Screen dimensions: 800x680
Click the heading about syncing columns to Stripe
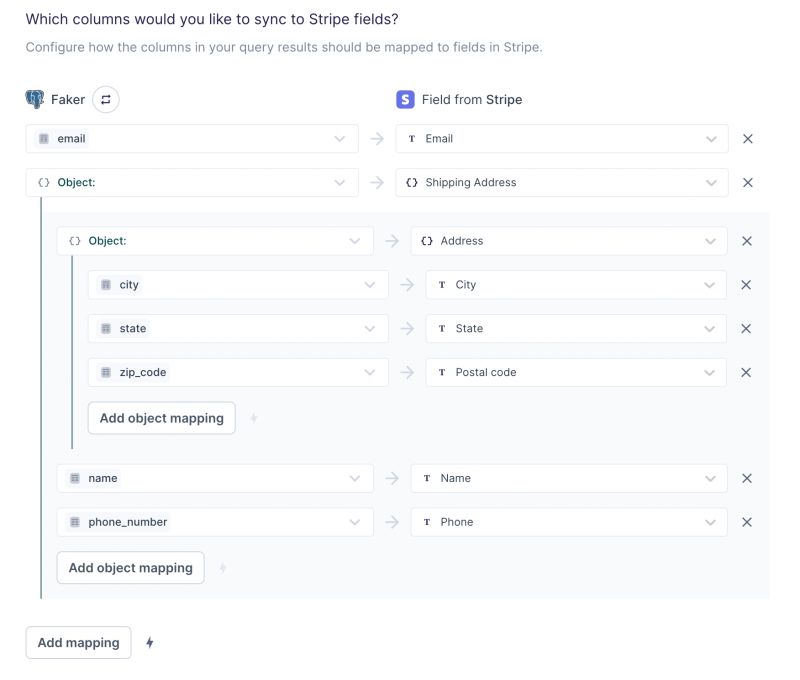[212, 19]
